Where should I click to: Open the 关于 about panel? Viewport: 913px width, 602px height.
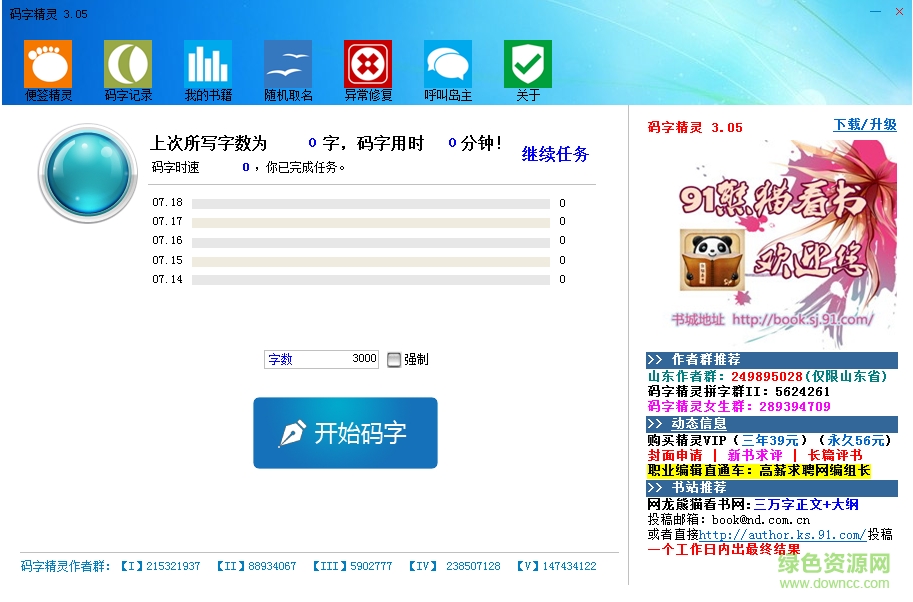pos(527,70)
